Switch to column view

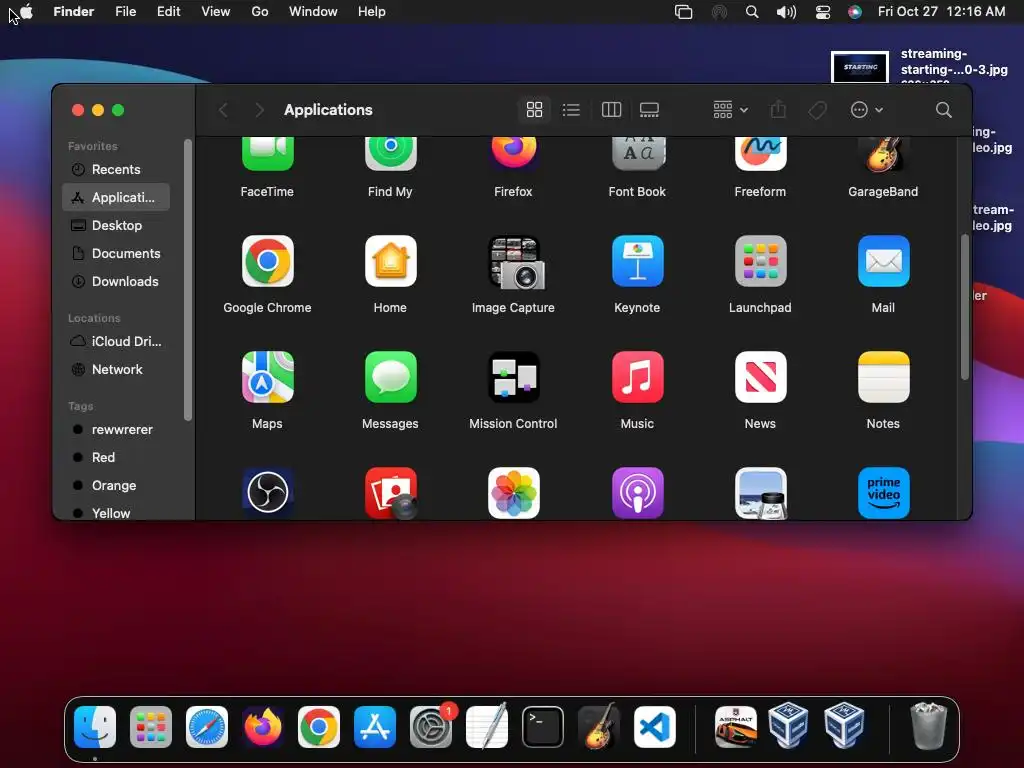coord(611,110)
